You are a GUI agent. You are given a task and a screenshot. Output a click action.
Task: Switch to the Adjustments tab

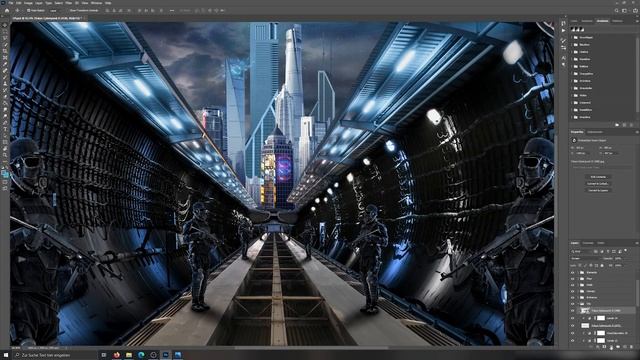point(595,132)
